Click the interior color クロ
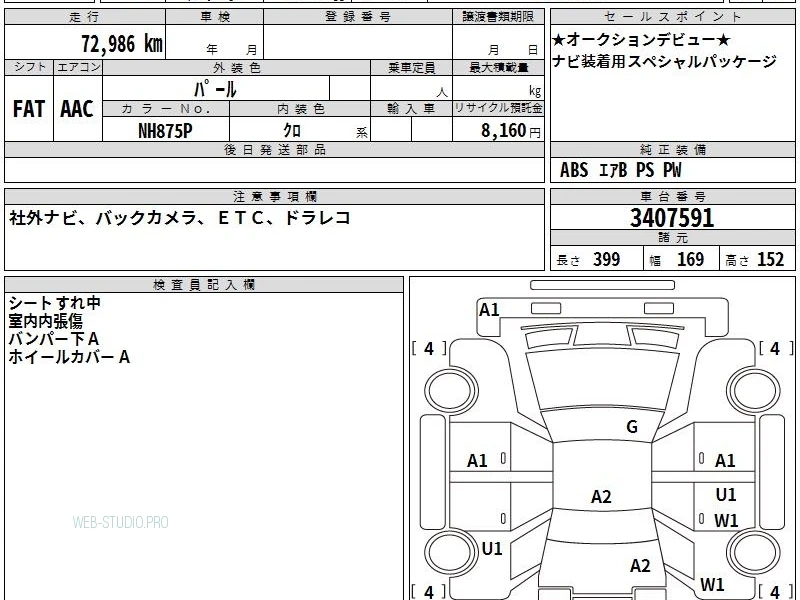 pyautogui.click(x=292, y=131)
